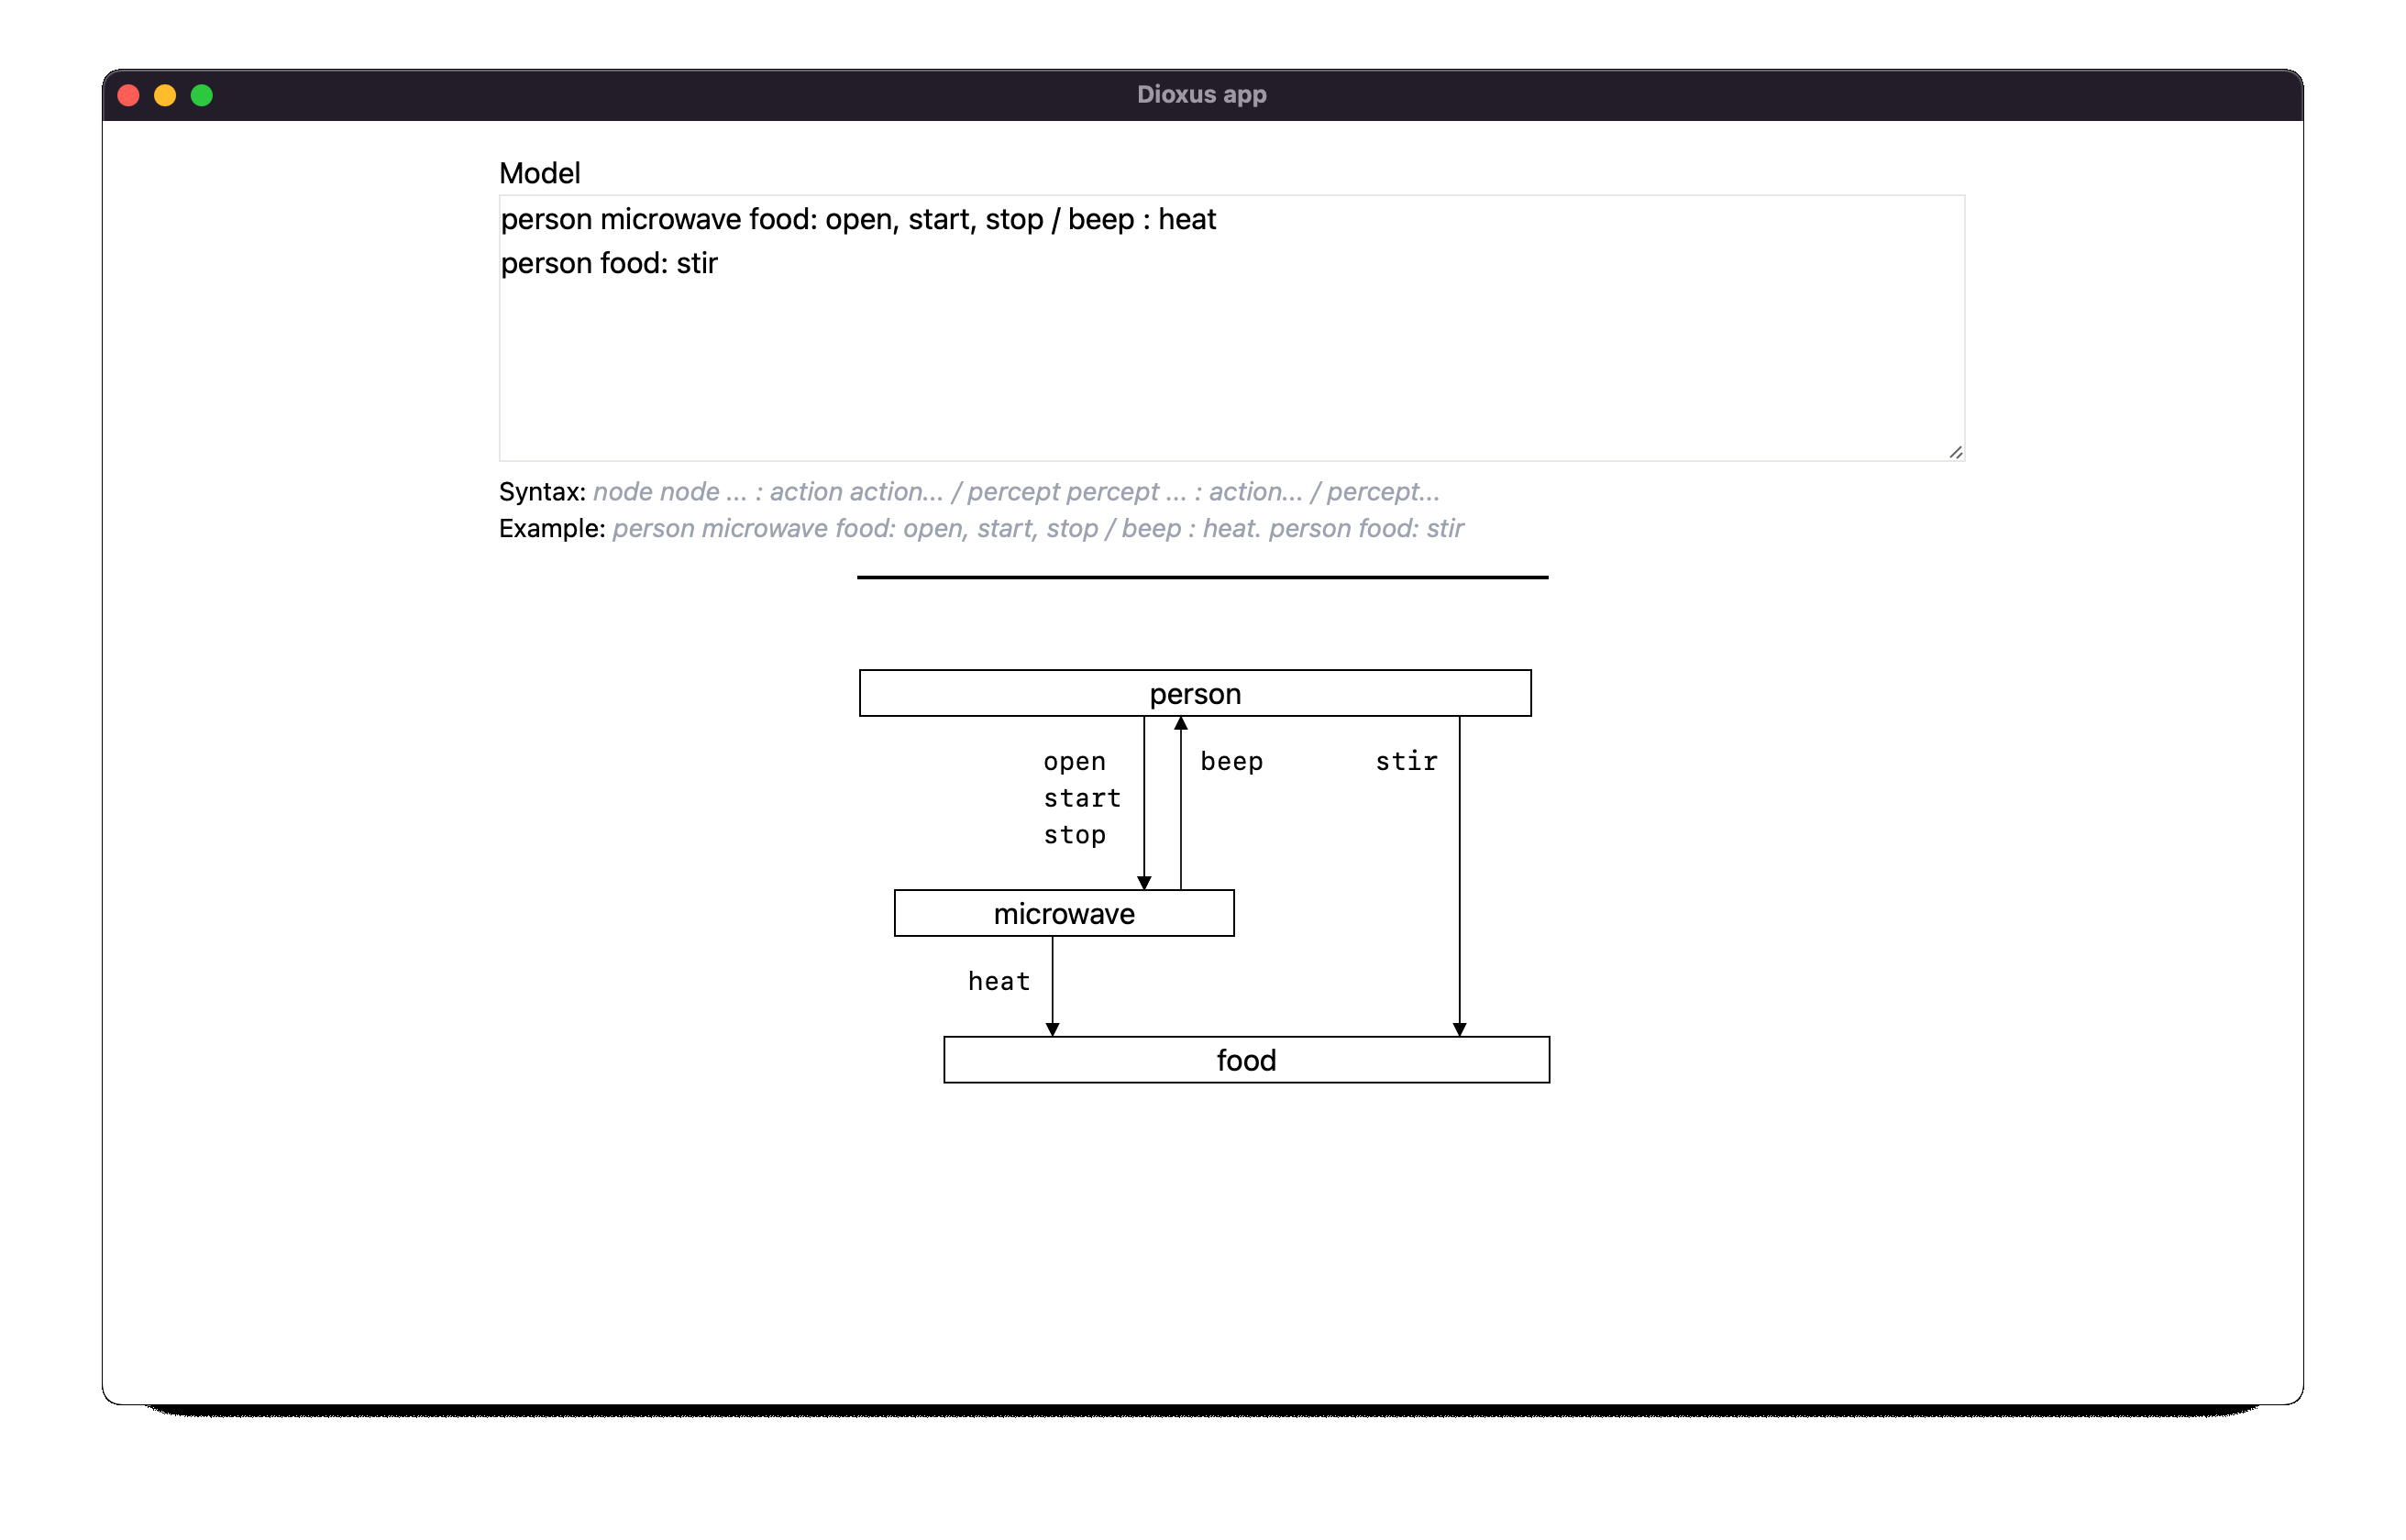Click the stir edge label
The image size is (2406, 1540).
[x=1405, y=762]
